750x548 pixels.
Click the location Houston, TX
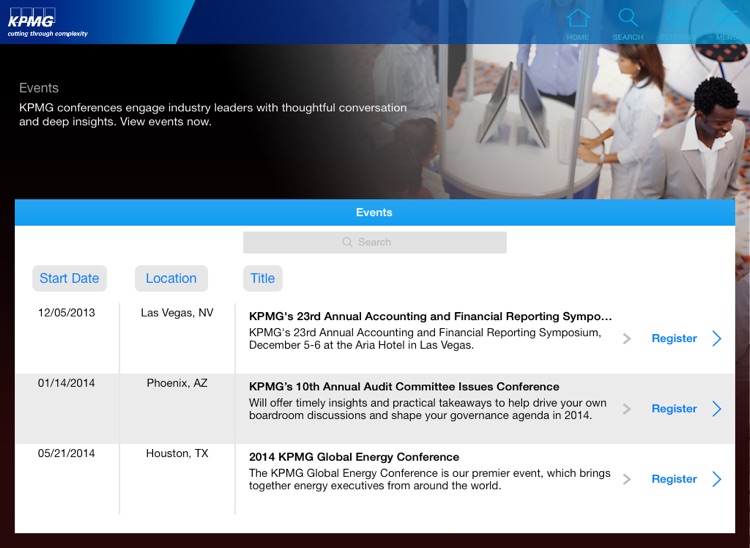177,453
